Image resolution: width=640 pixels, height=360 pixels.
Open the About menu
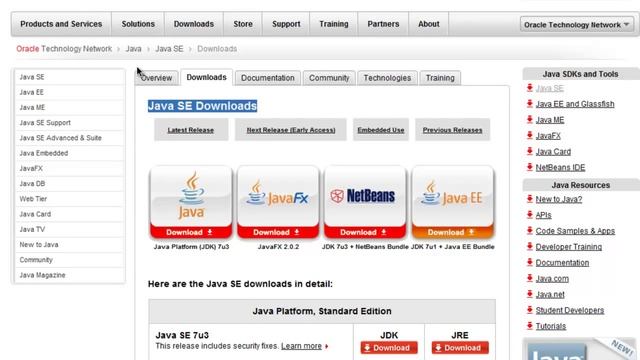pyautogui.click(x=429, y=24)
